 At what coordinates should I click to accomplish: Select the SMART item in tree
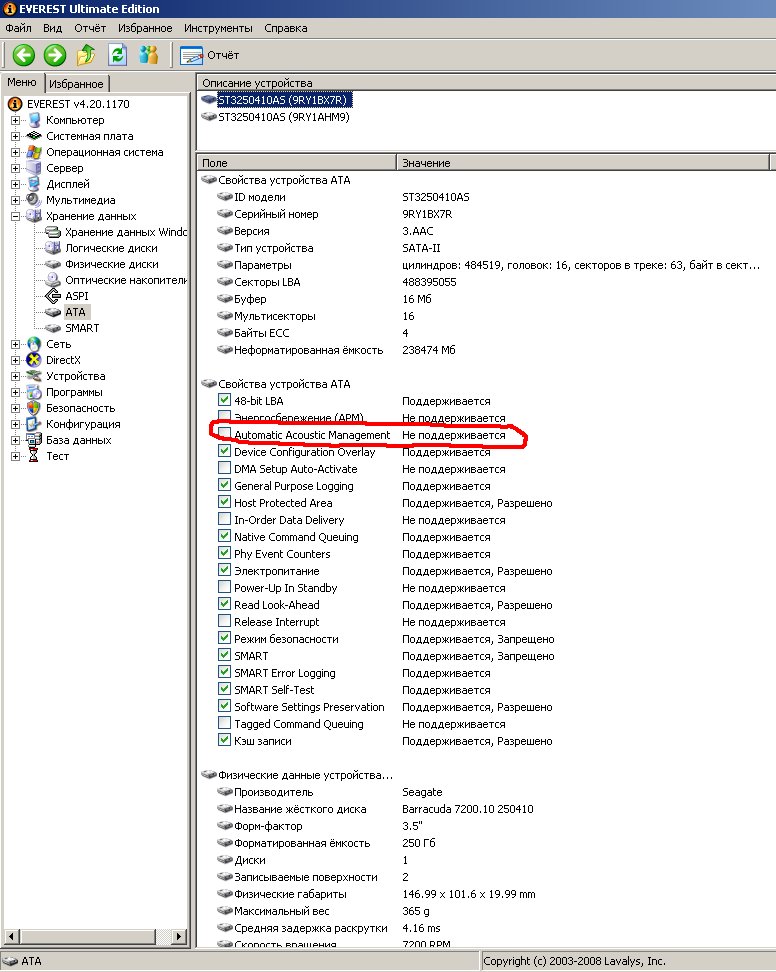(x=81, y=328)
